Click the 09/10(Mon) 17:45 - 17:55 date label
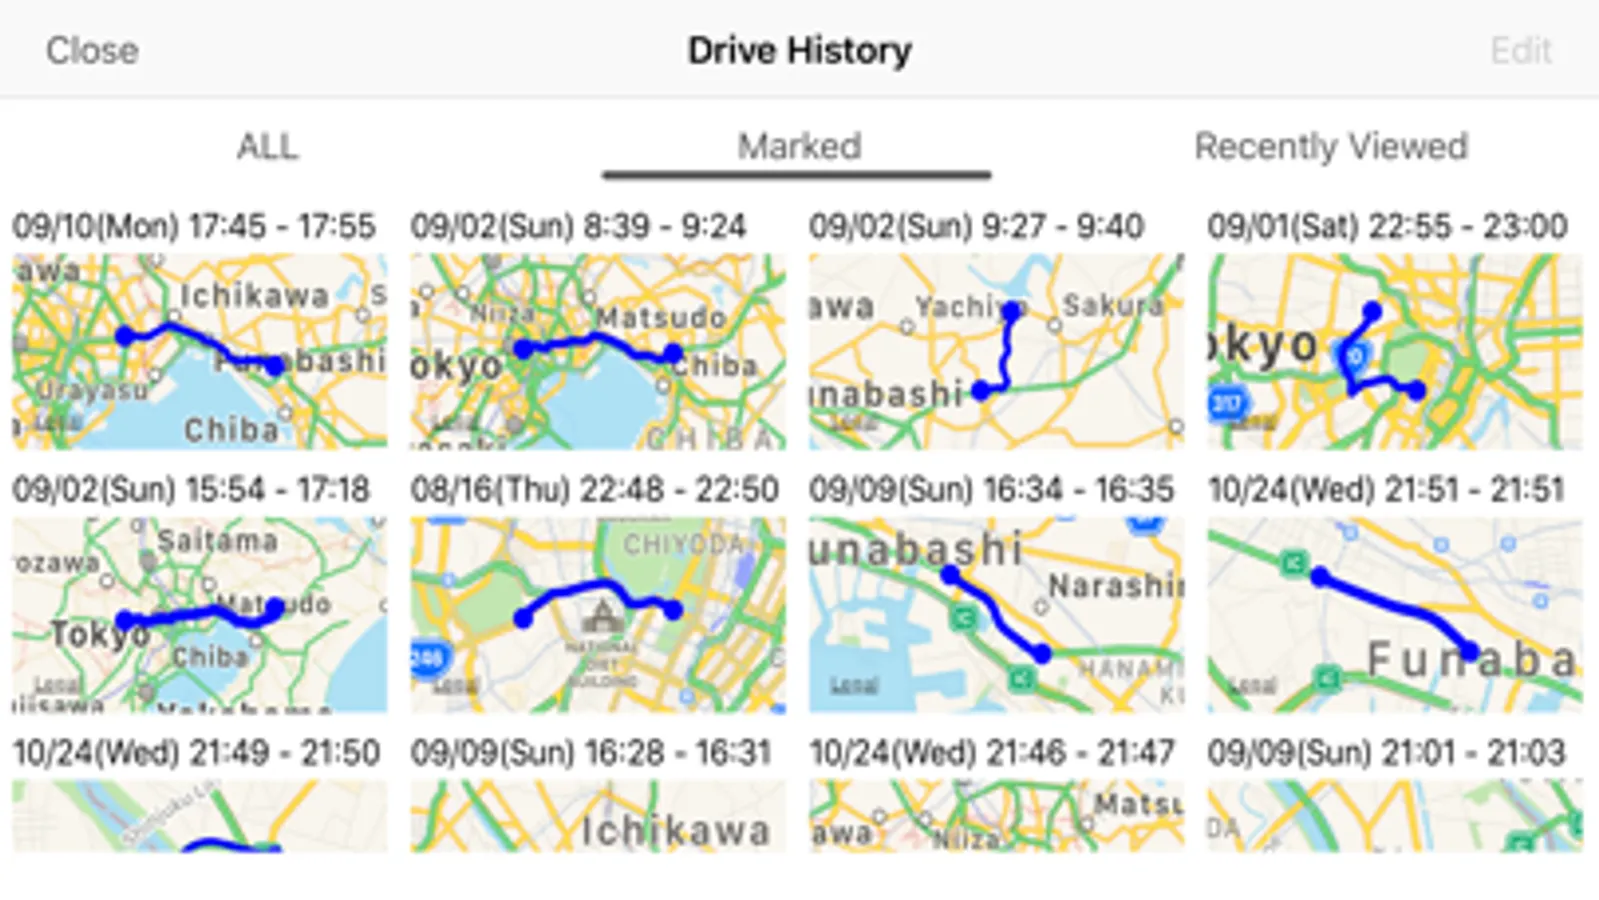Screen dimensions: 1599x900 pyautogui.click(x=194, y=227)
